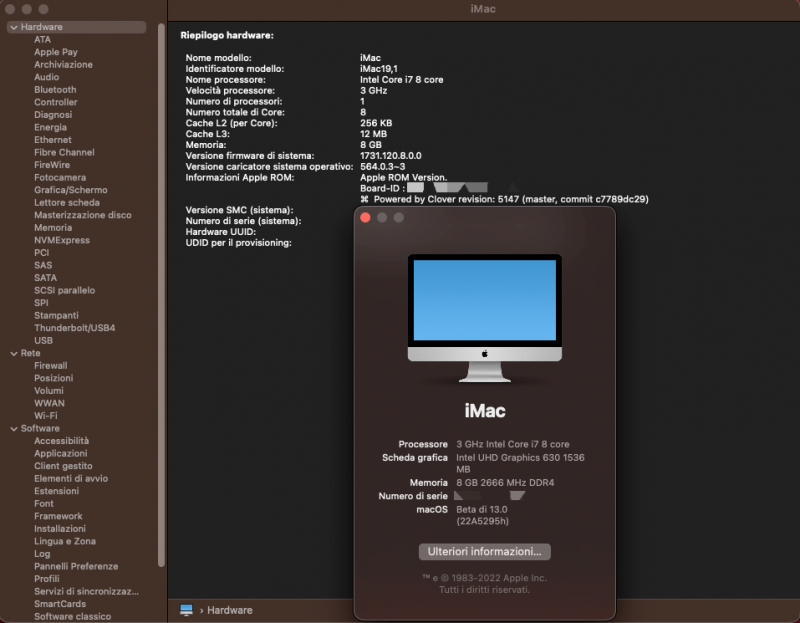This screenshot has width=800, height=623.
Task: Open Elementi di avvio entry
Action: pos(71,479)
